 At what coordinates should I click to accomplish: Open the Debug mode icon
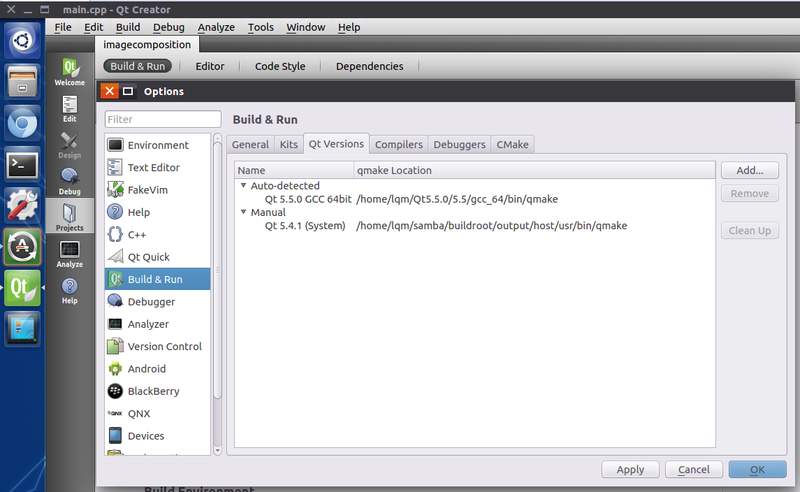coord(70,180)
